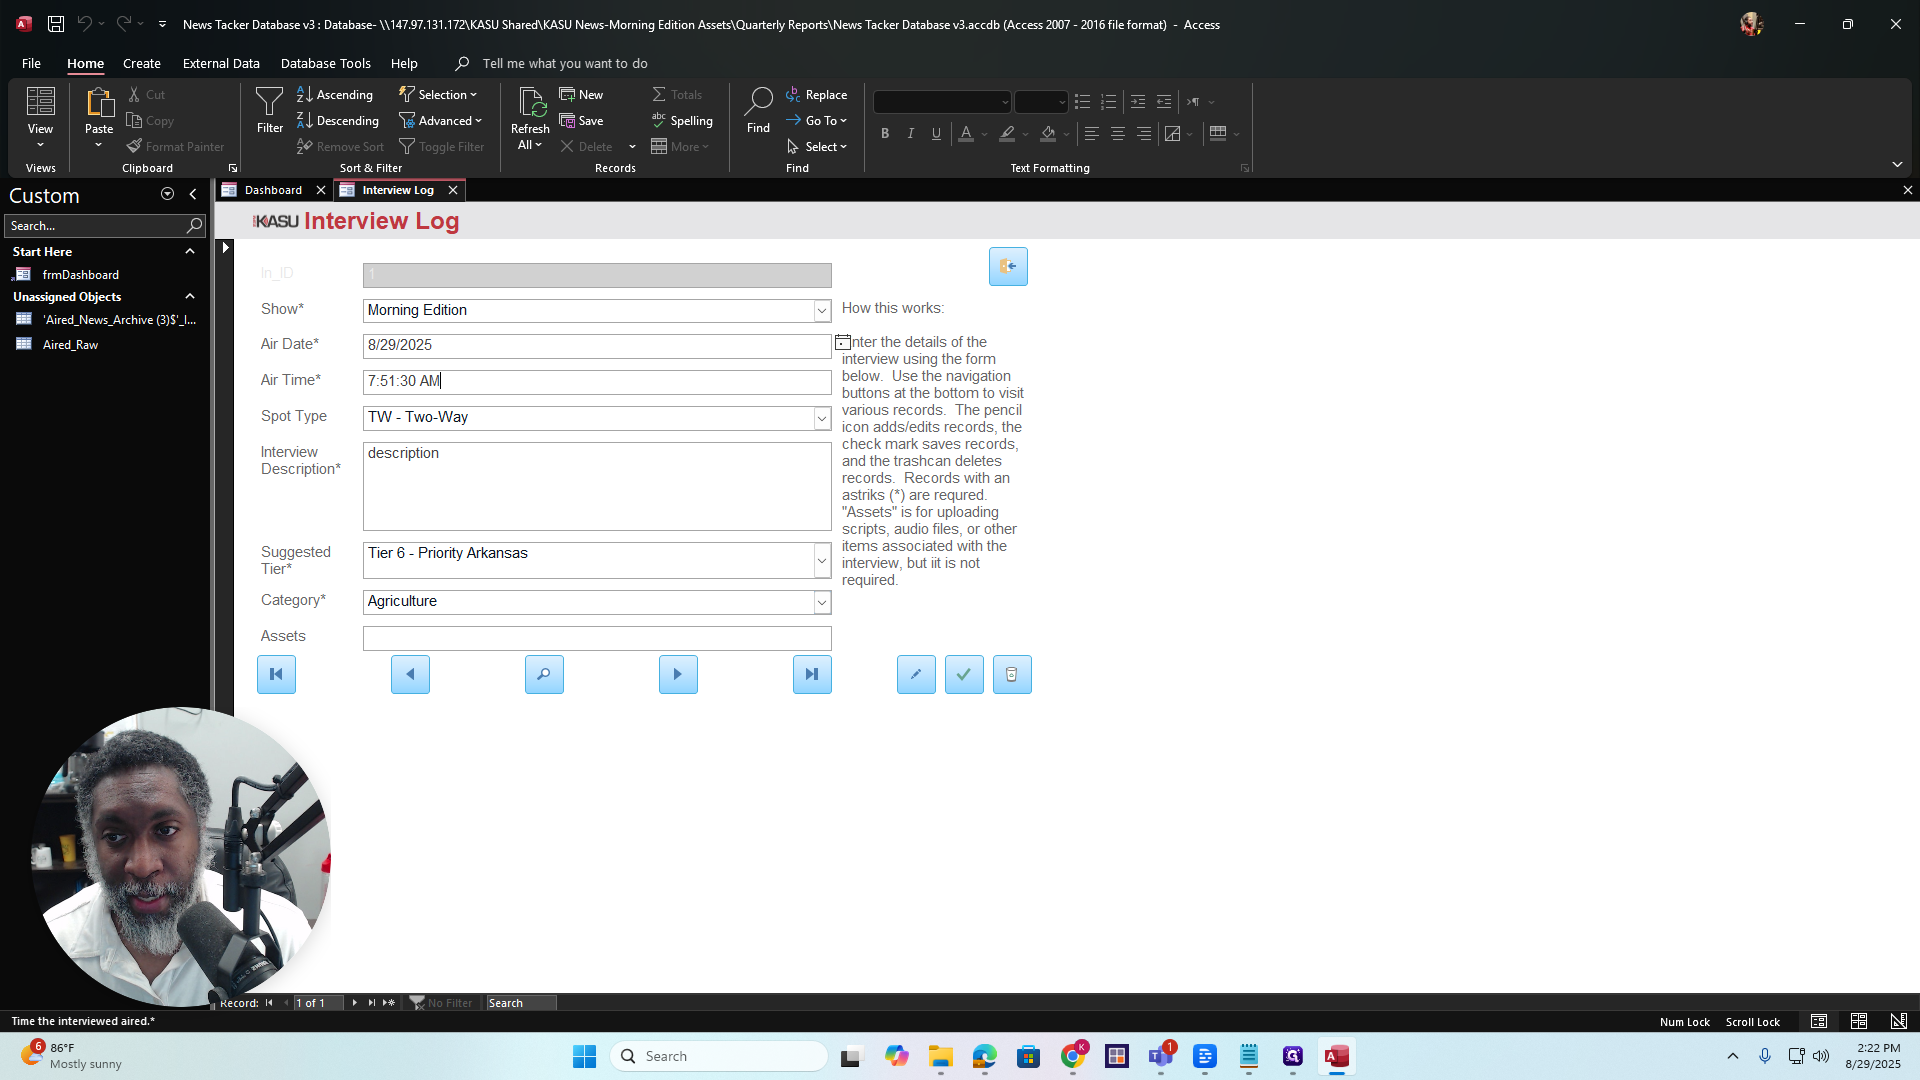Open the Find tool in ribbon

tap(758, 110)
